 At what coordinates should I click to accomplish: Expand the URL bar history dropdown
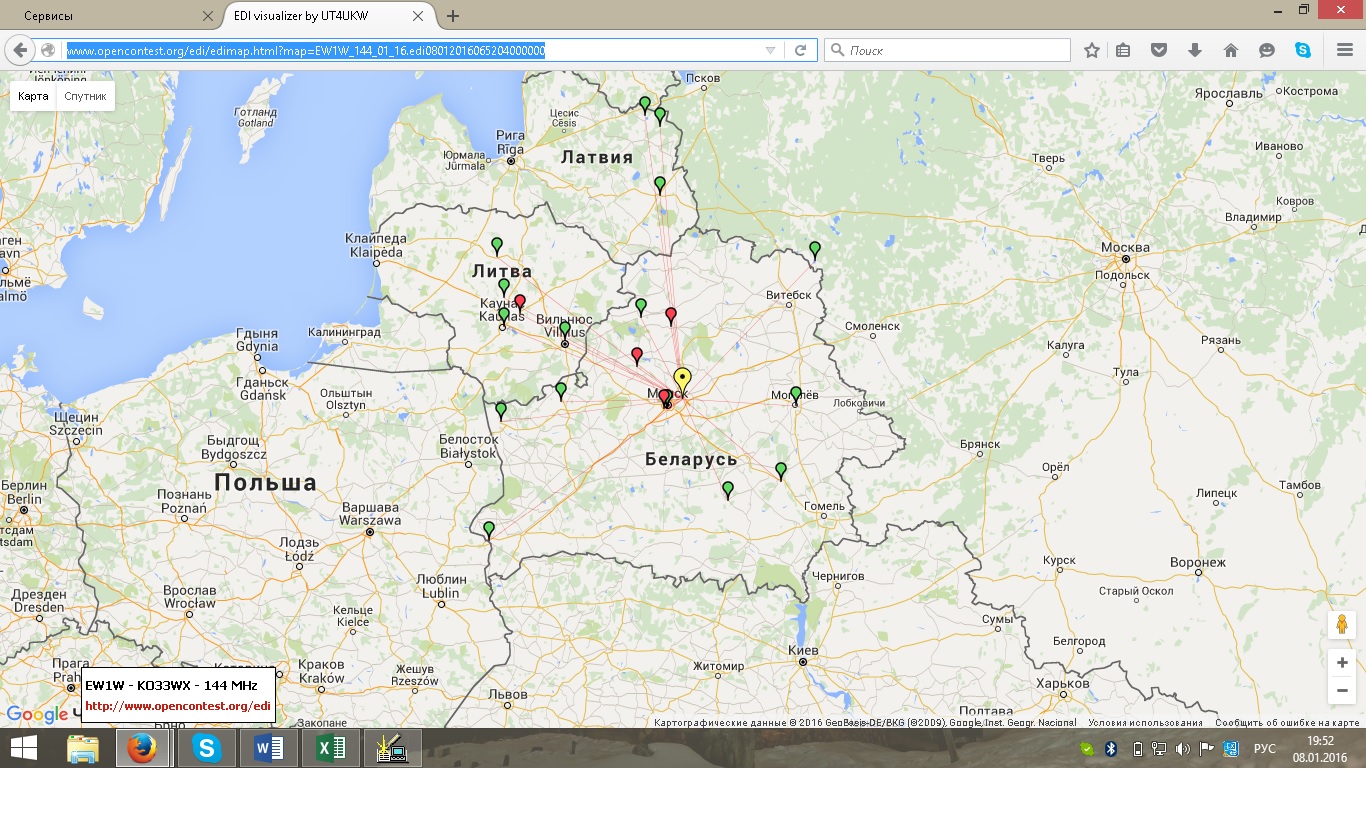pyautogui.click(x=770, y=50)
